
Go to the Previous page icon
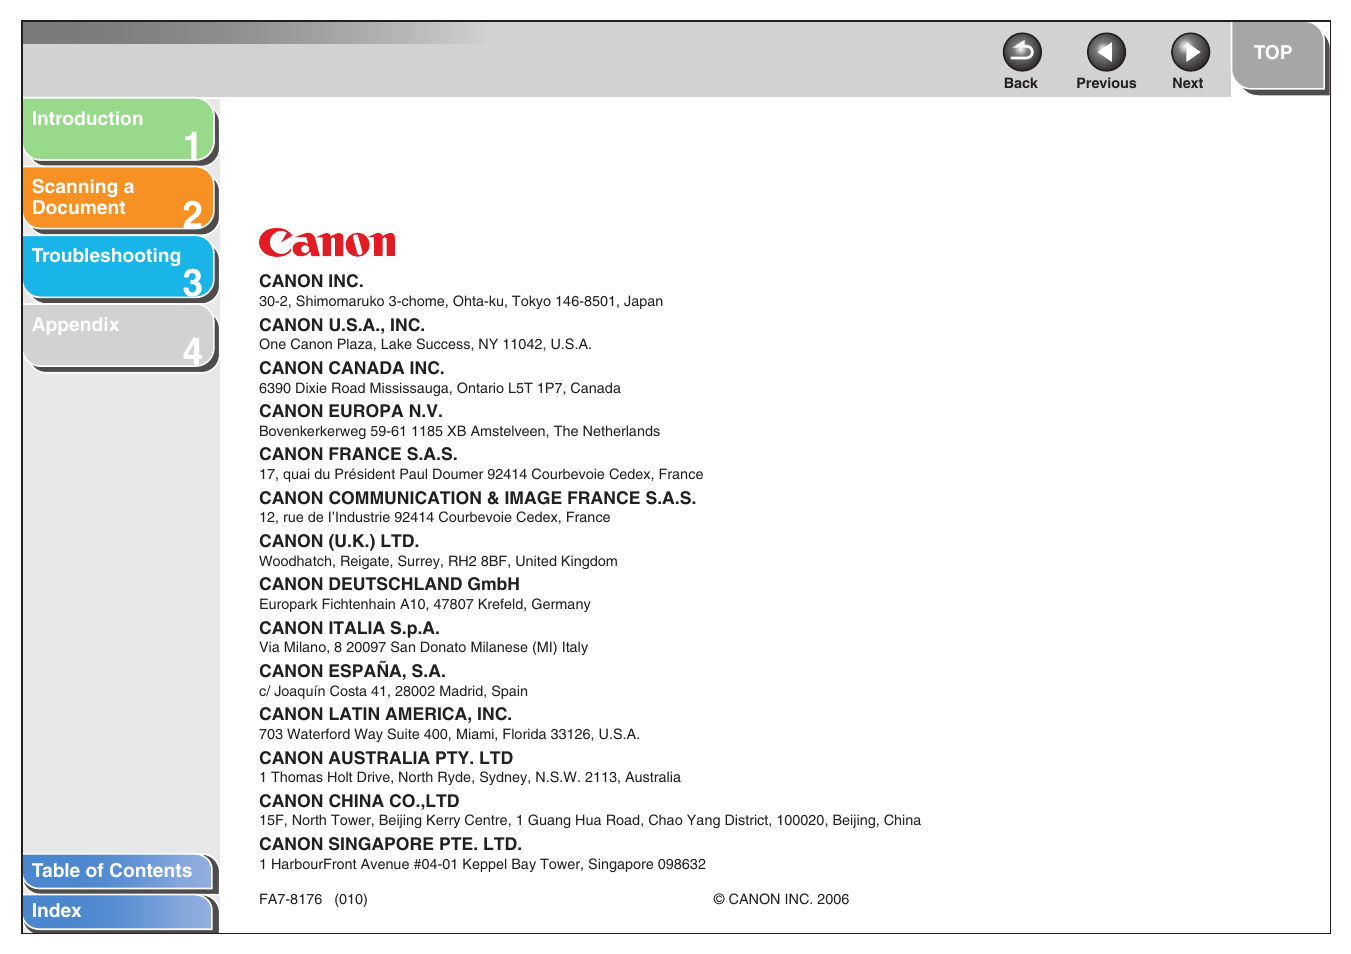pos(1106,53)
